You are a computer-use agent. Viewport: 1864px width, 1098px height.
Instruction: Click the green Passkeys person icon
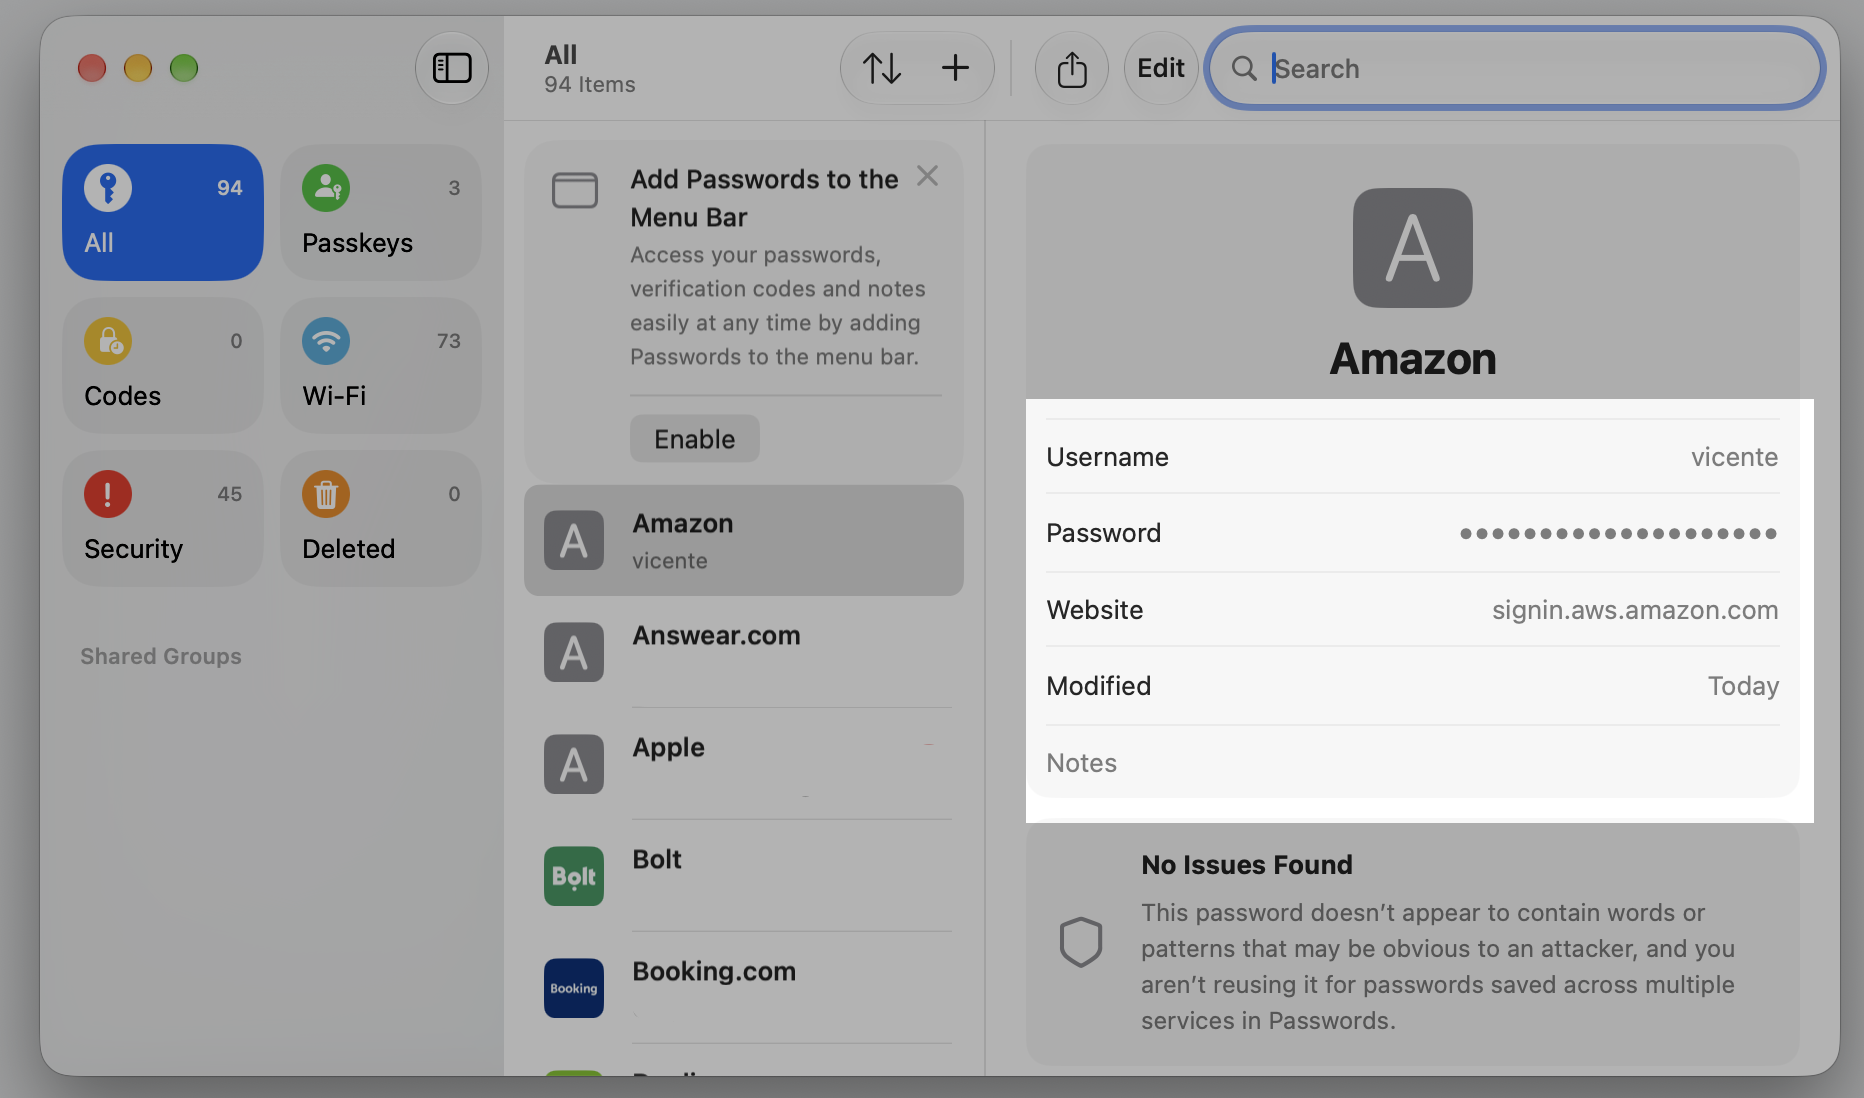[x=326, y=188]
